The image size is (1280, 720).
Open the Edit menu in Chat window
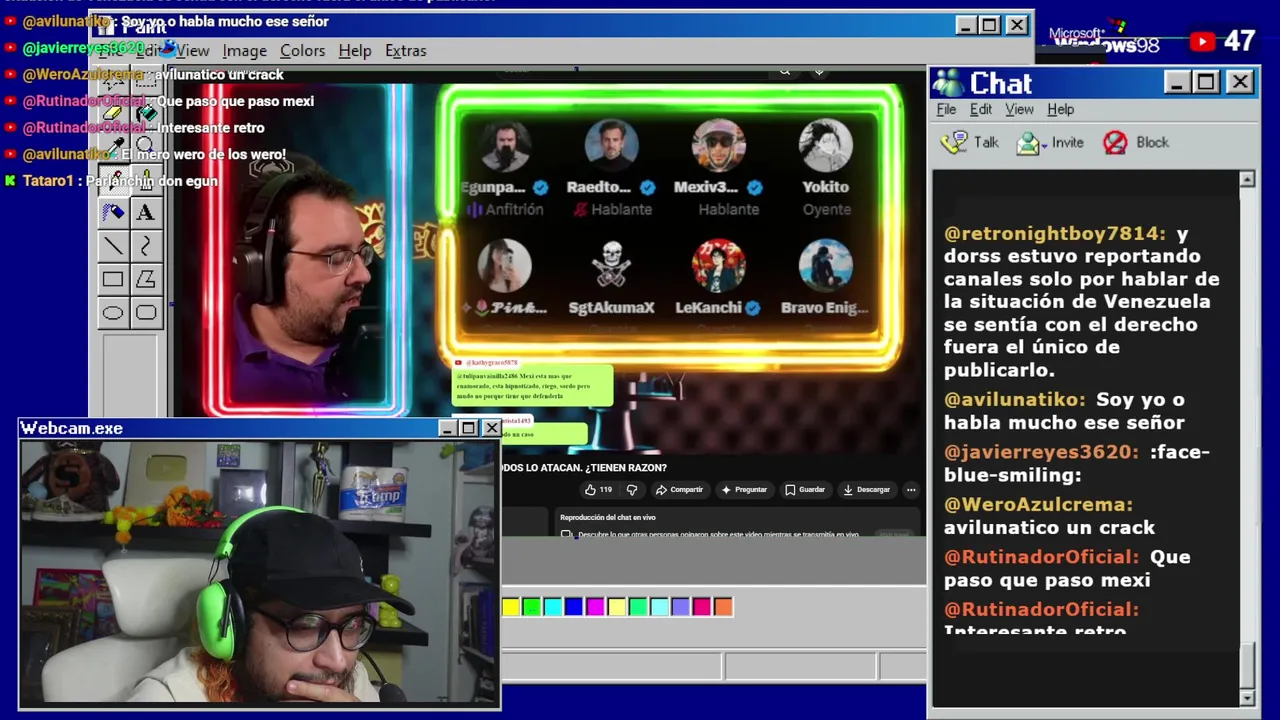[x=981, y=109]
